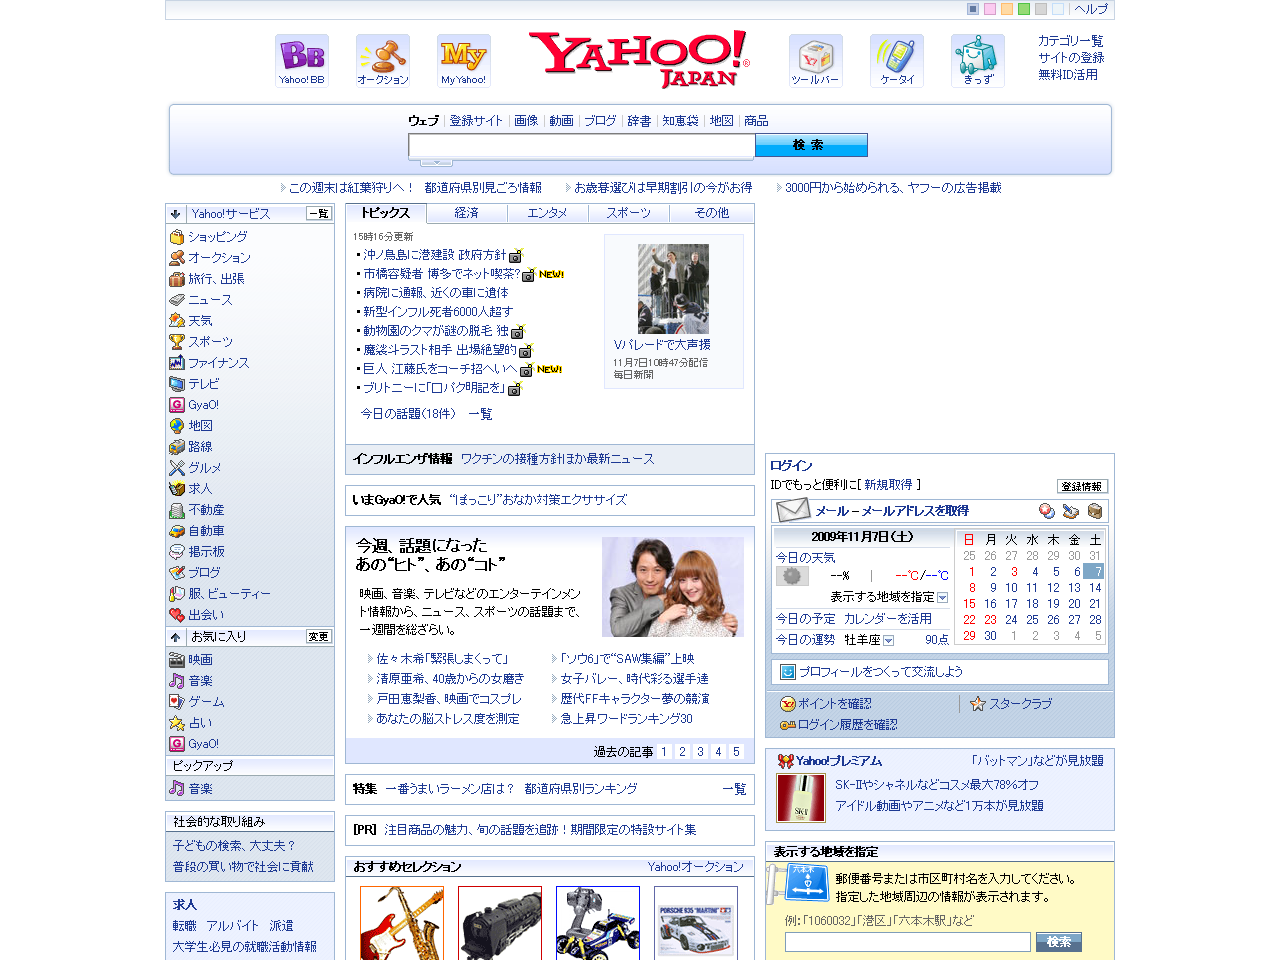Open ファイナンス in the sidebar
The width and height of the screenshot is (1280, 960).
[x=219, y=363]
